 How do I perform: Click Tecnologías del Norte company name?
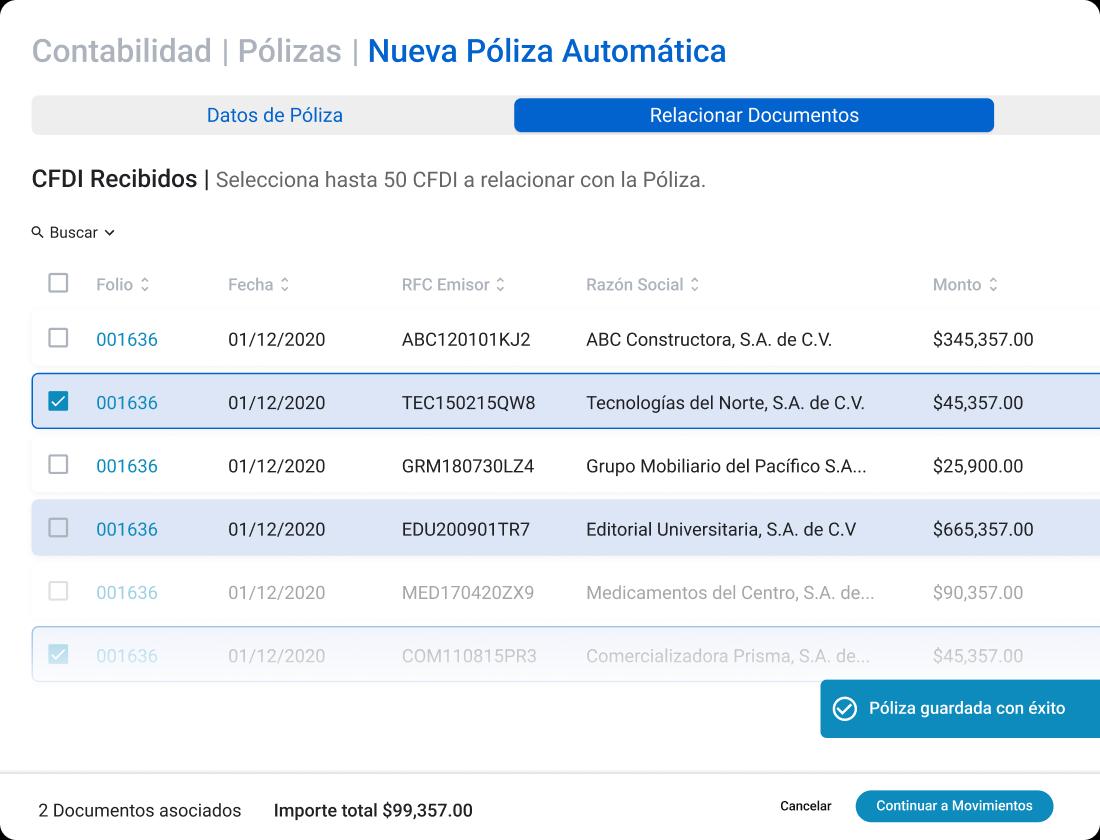(x=725, y=403)
